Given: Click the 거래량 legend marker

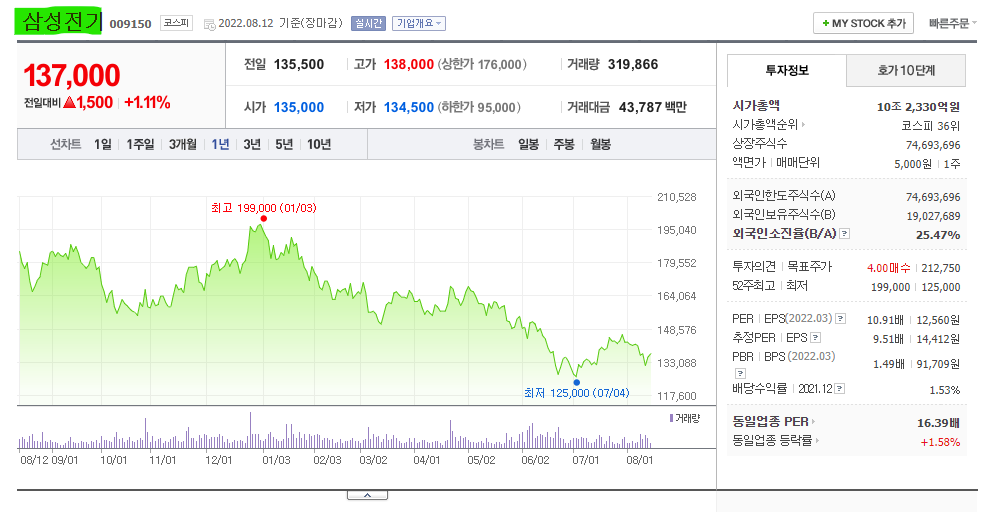Looking at the screenshot, I should click(x=672, y=418).
